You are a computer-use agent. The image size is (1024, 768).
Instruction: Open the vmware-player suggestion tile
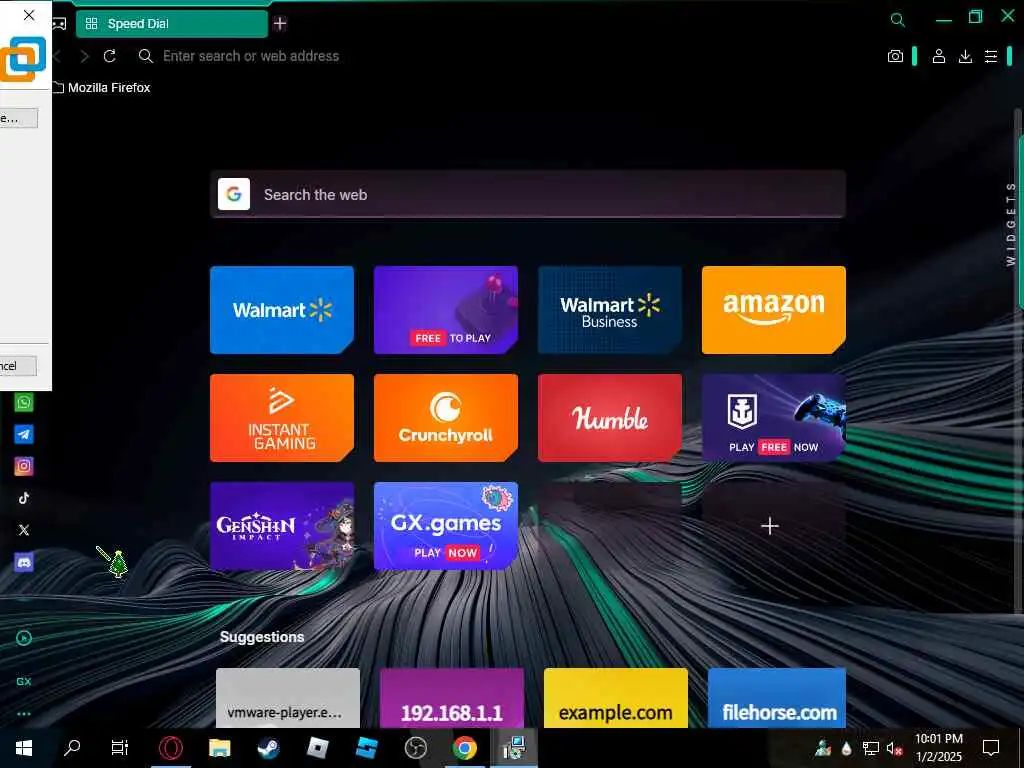click(287, 697)
